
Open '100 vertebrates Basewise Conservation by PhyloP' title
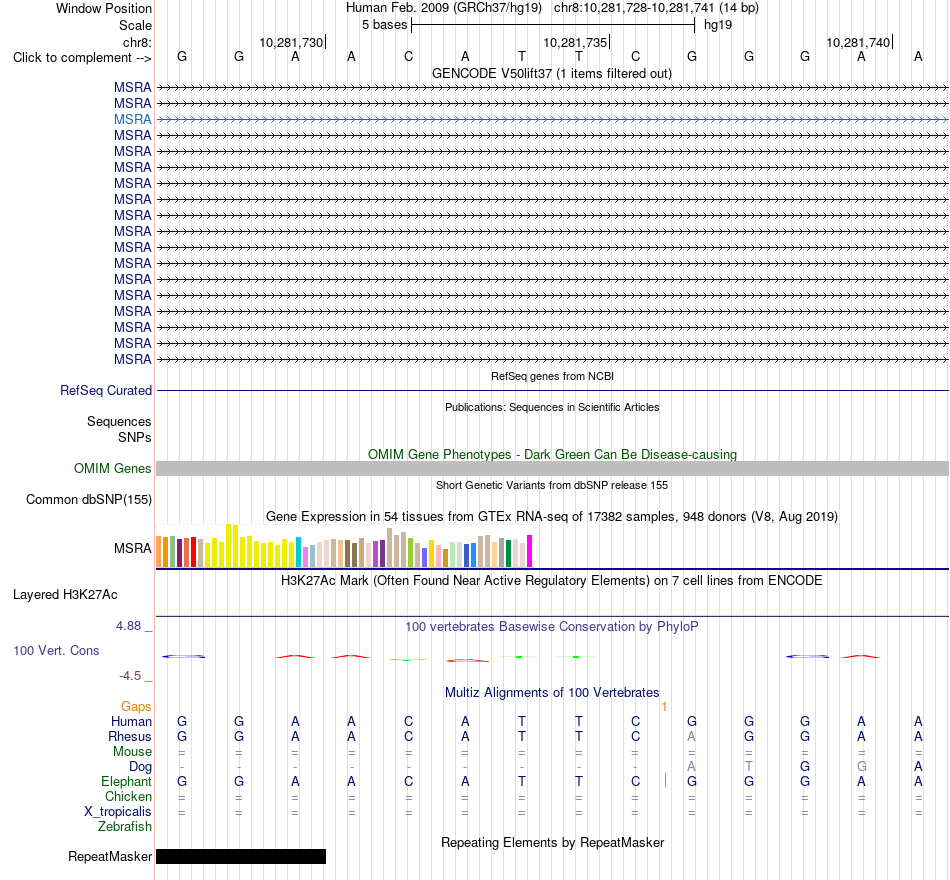tap(552, 627)
